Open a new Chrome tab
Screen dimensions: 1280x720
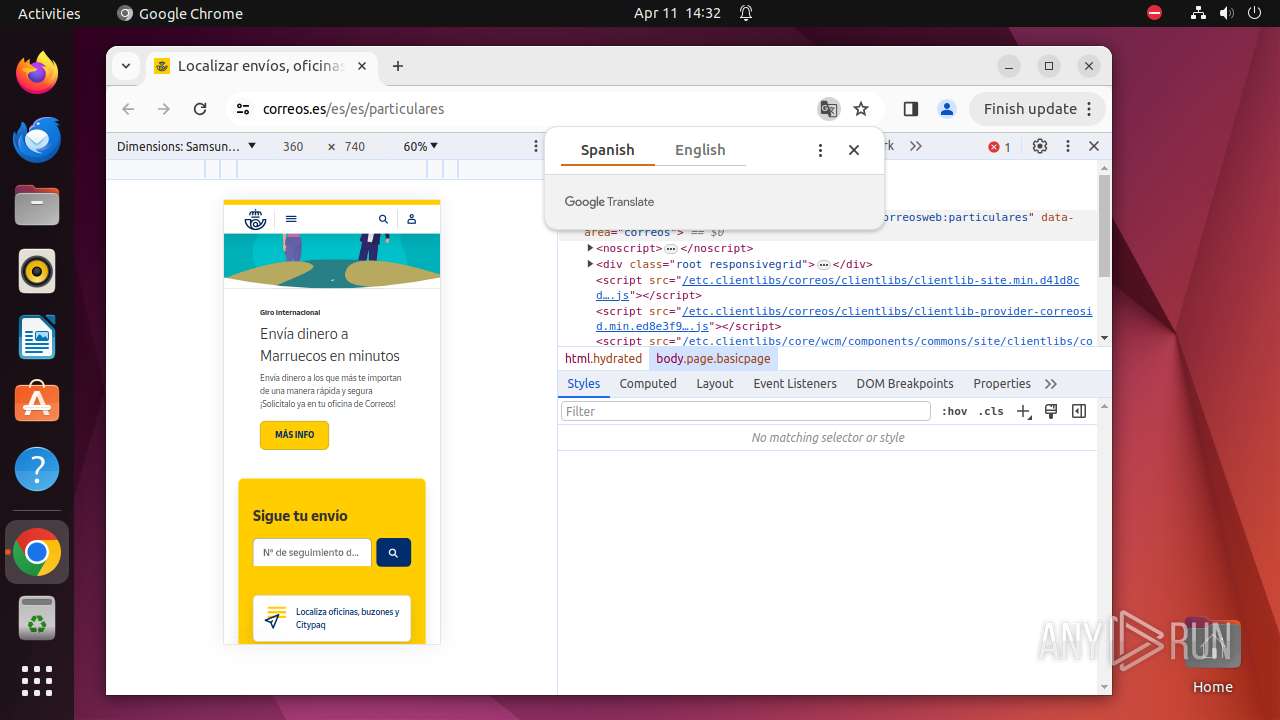click(398, 66)
